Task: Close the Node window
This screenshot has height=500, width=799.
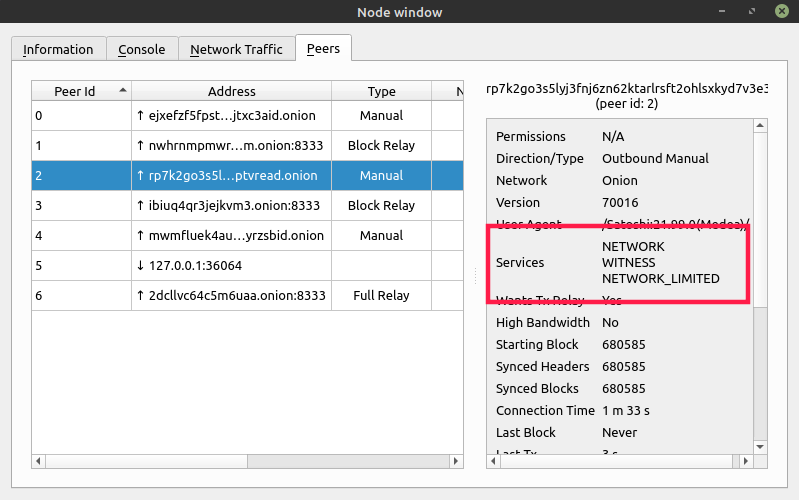Action: point(782,11)
